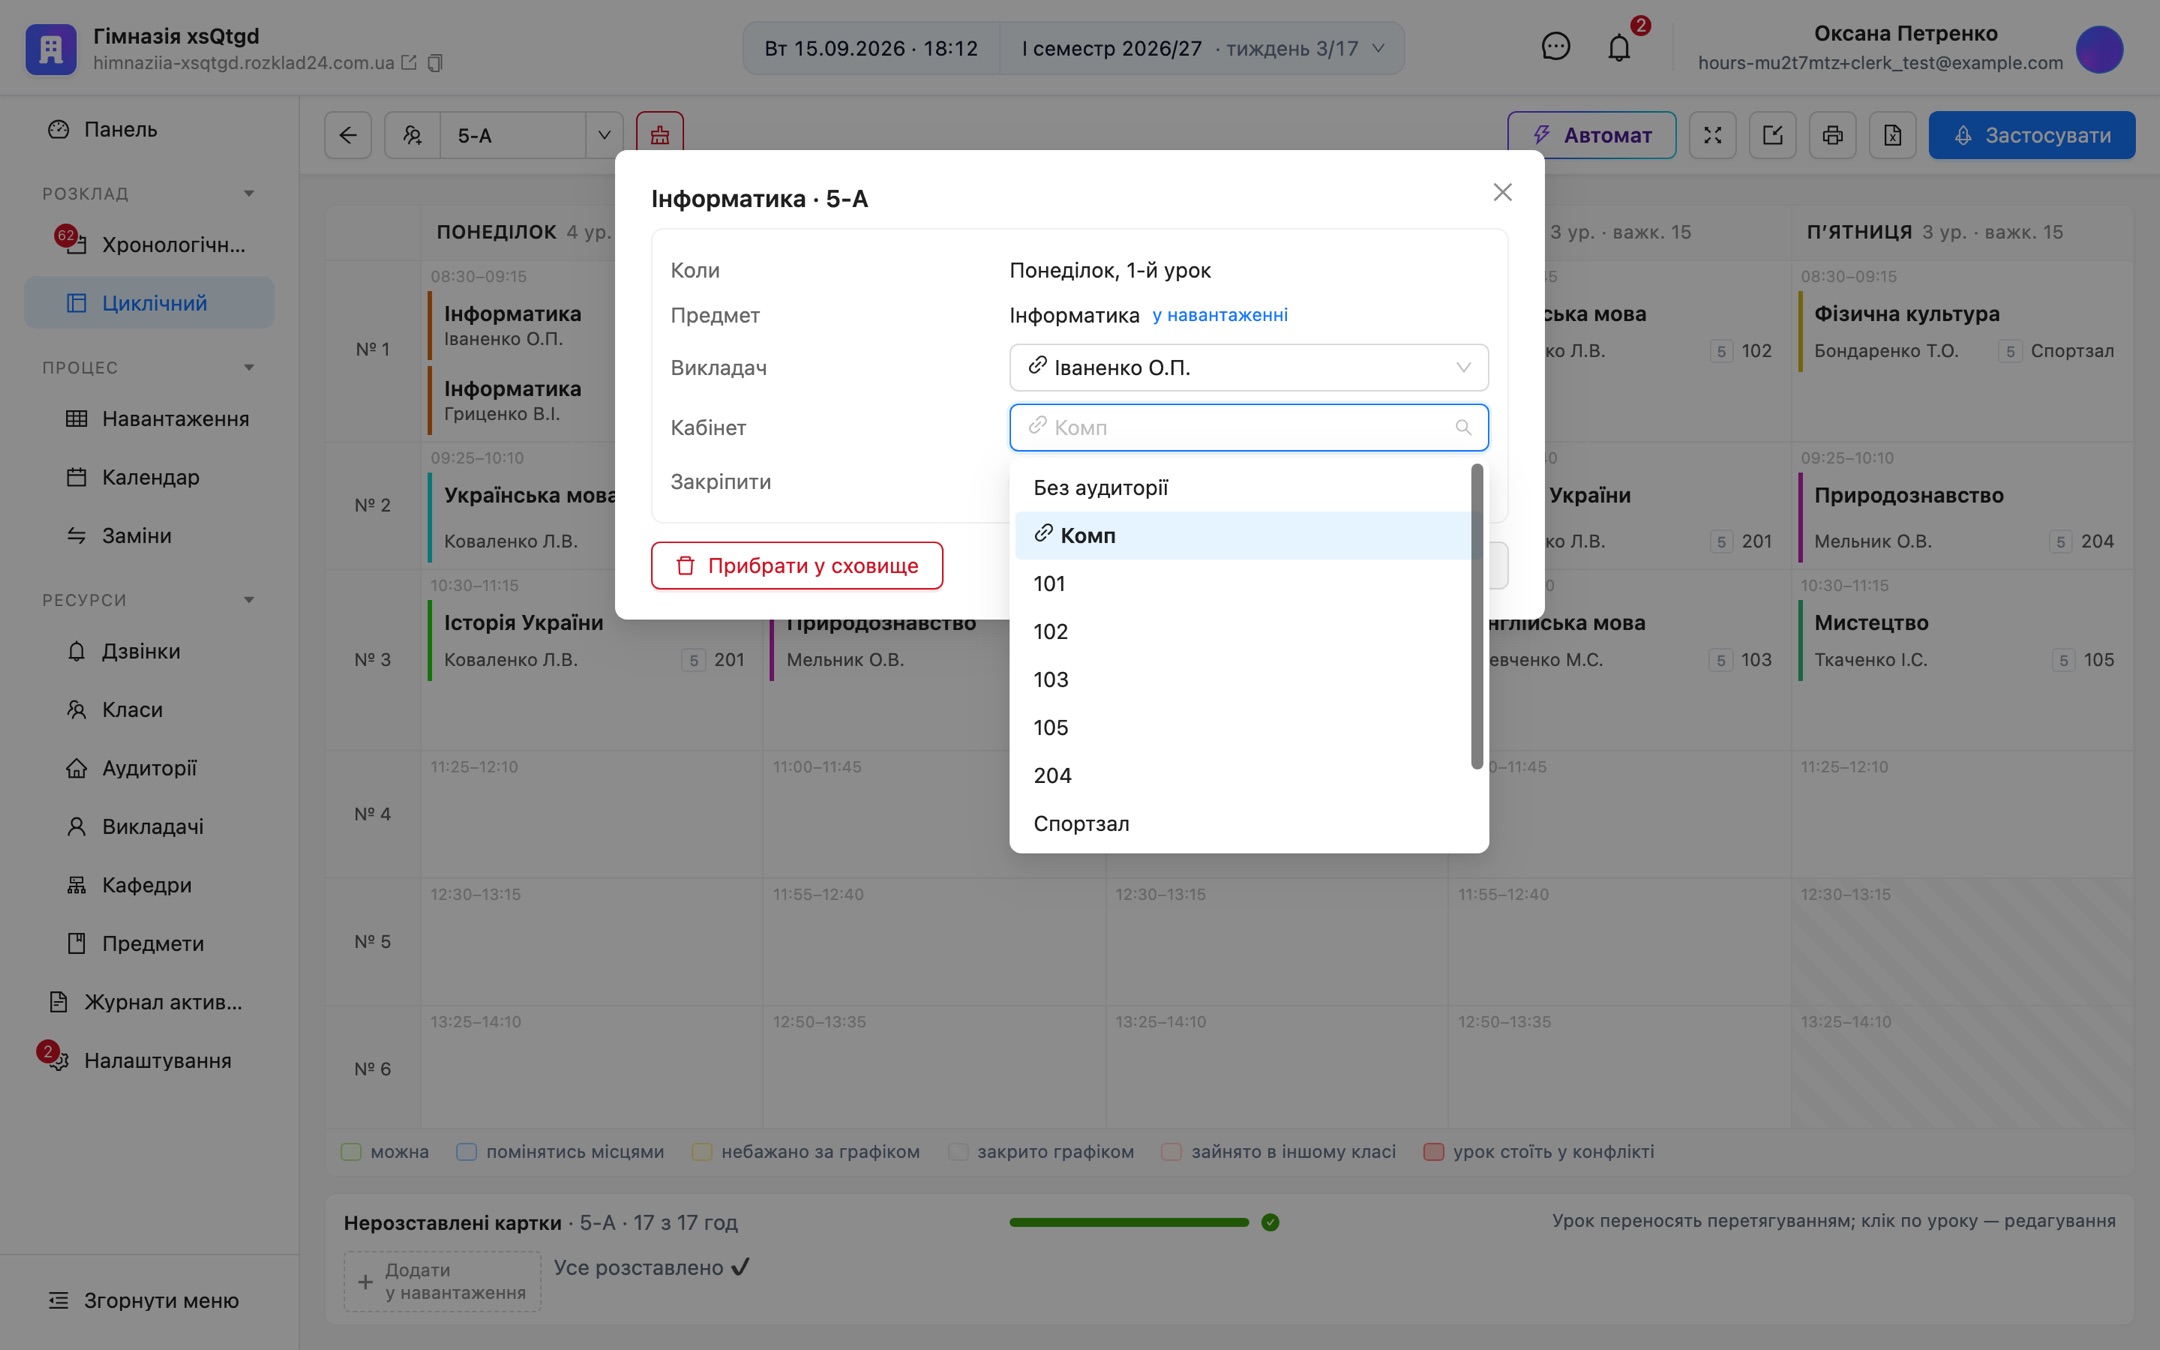Viewport: 2160px width, 1350px height.
Task: Open the Викладач dropdown Іваненко О.П.
Action: click(x=1249, y=368)
